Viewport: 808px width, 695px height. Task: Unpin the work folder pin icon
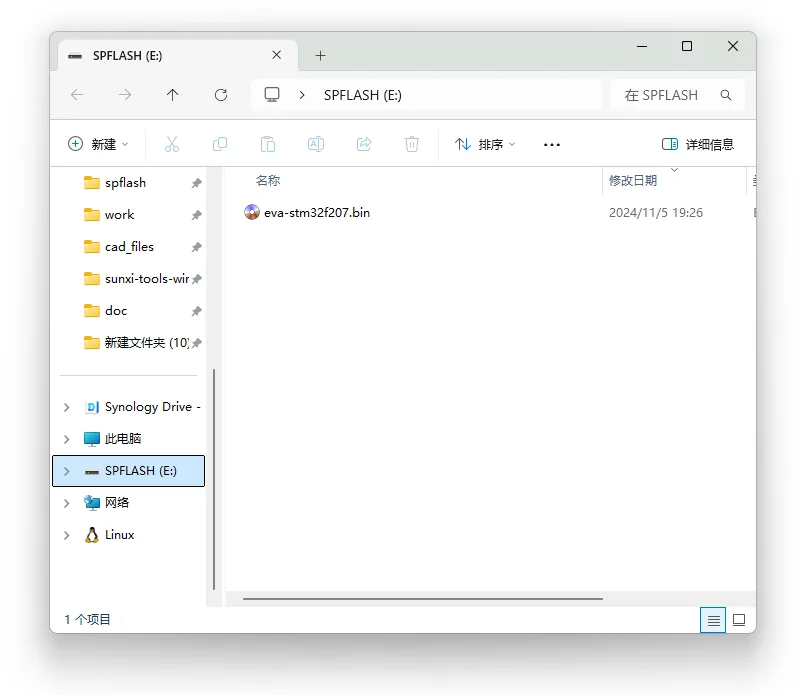pyautogui.click(x=196, y=215)
